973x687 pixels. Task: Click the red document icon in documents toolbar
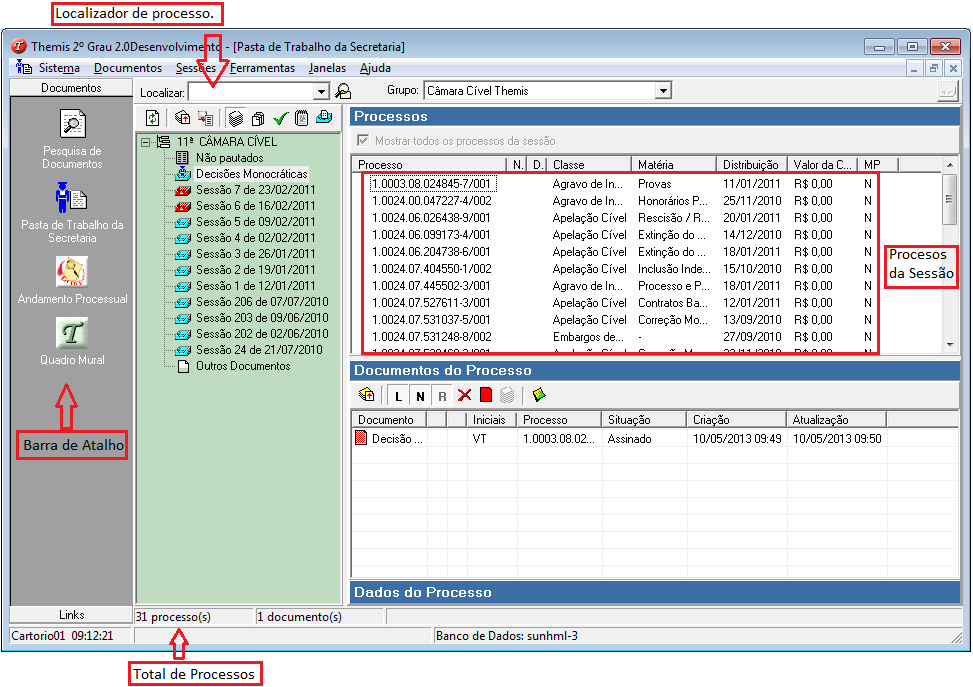point(486,395)
